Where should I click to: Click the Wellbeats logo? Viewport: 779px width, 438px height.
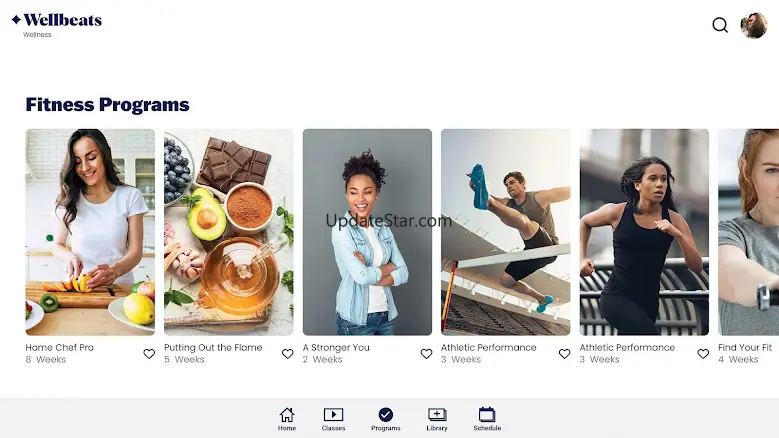[57, 20]
